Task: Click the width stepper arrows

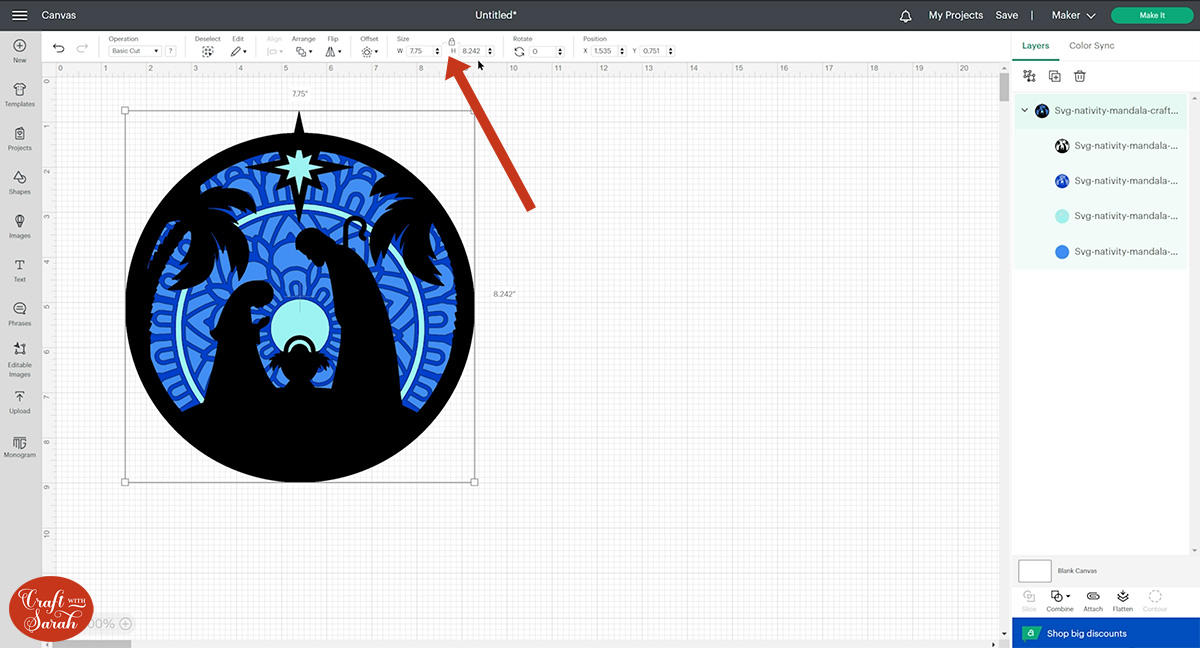Action: coord(438,51)
